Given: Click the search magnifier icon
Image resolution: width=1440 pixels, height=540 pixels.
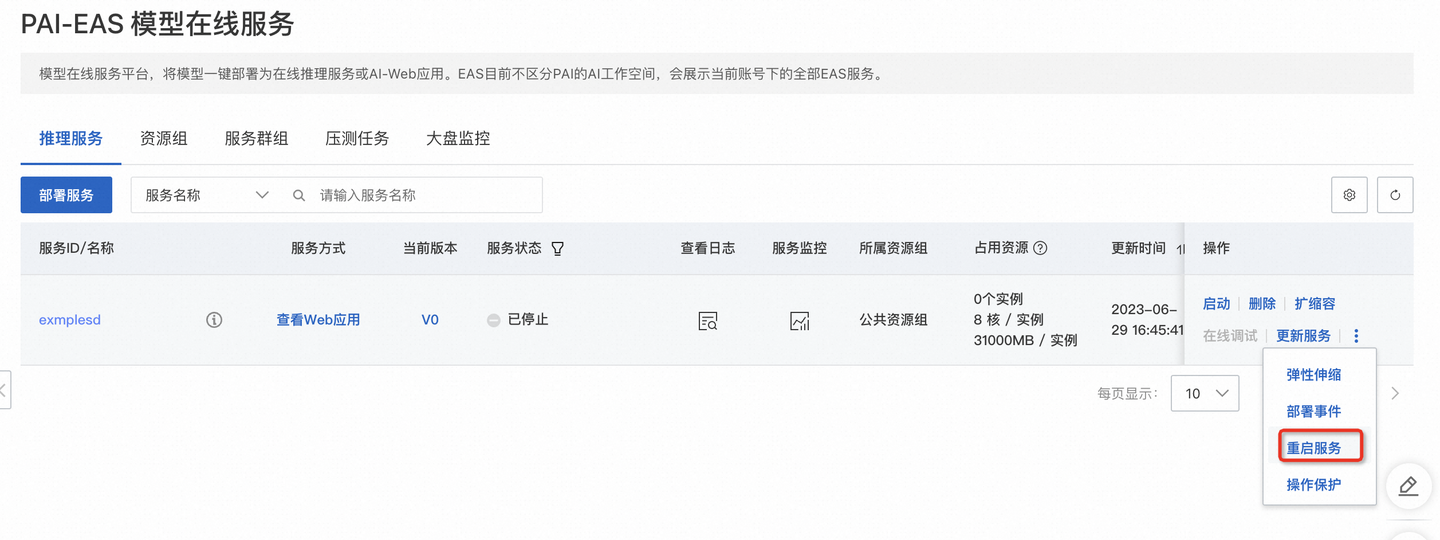Looking at the screenshot, I should [299, 195].
